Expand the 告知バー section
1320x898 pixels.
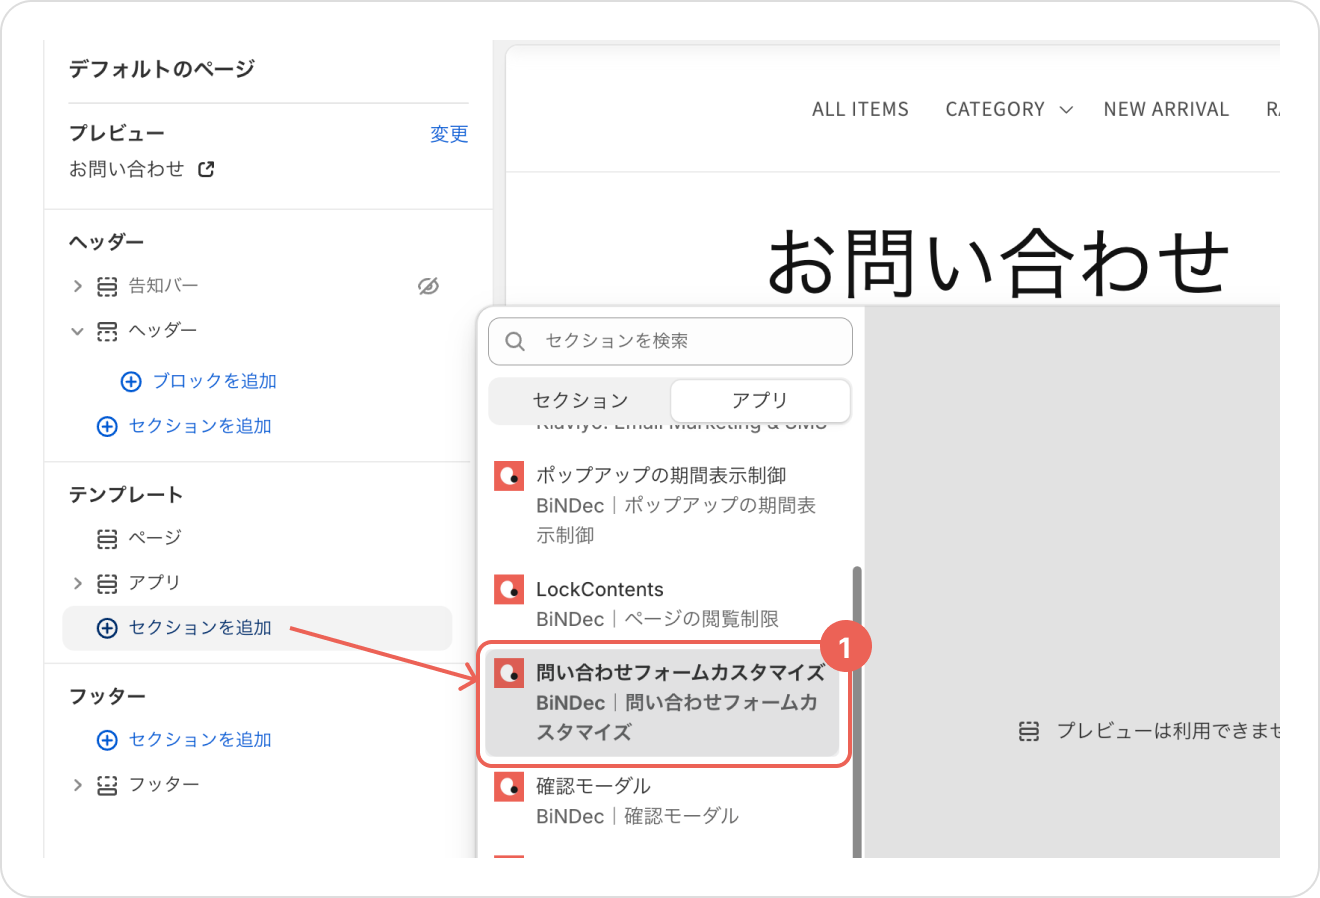tap(77, 286)
